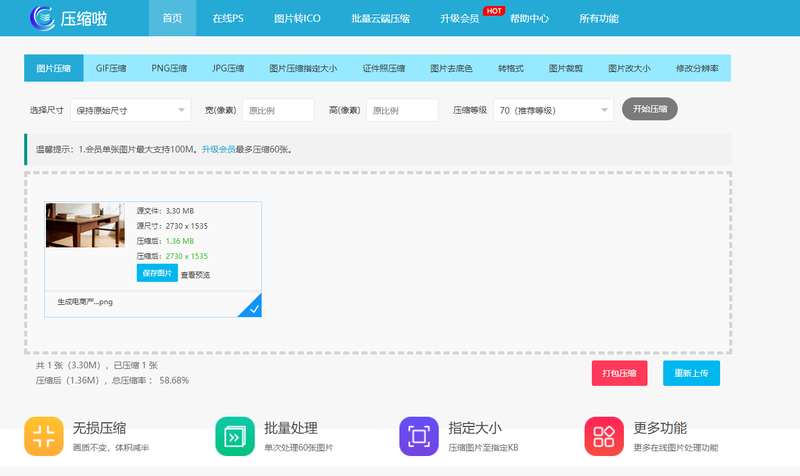
Task: Click the 指定大小 heading text
Action: tap(475, 428)
